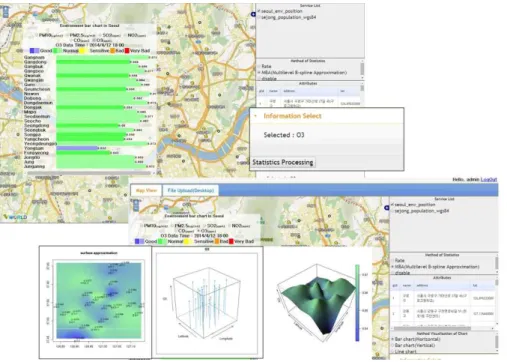Select SO2 radio in upper bar chart

click(100, 35)
